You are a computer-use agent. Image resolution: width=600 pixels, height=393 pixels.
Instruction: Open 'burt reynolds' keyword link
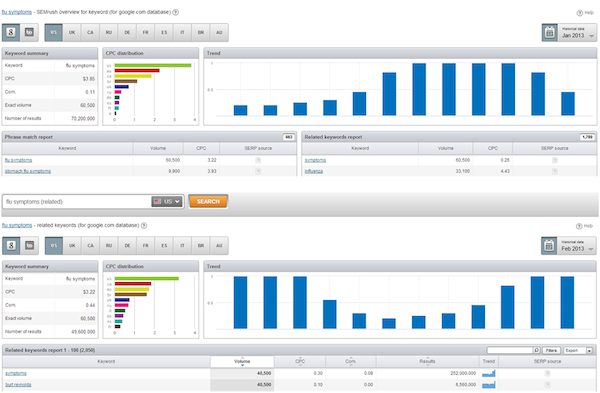(18, 385)
